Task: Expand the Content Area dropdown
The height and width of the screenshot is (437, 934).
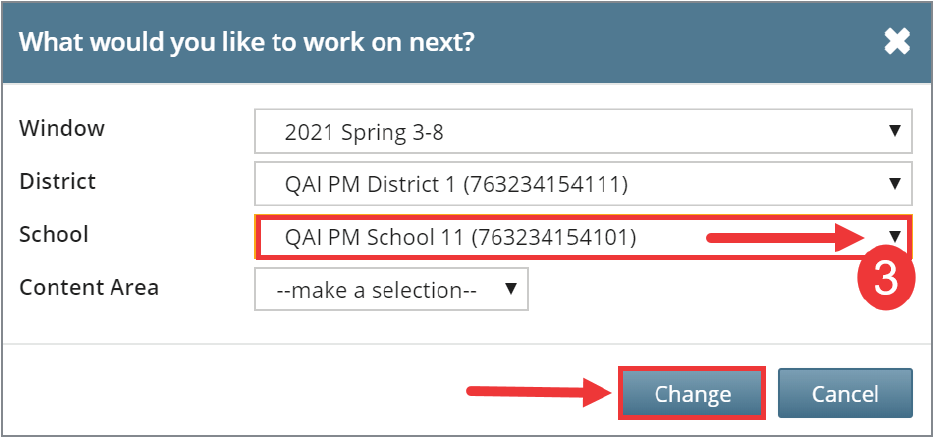Action: pos(391,289)
